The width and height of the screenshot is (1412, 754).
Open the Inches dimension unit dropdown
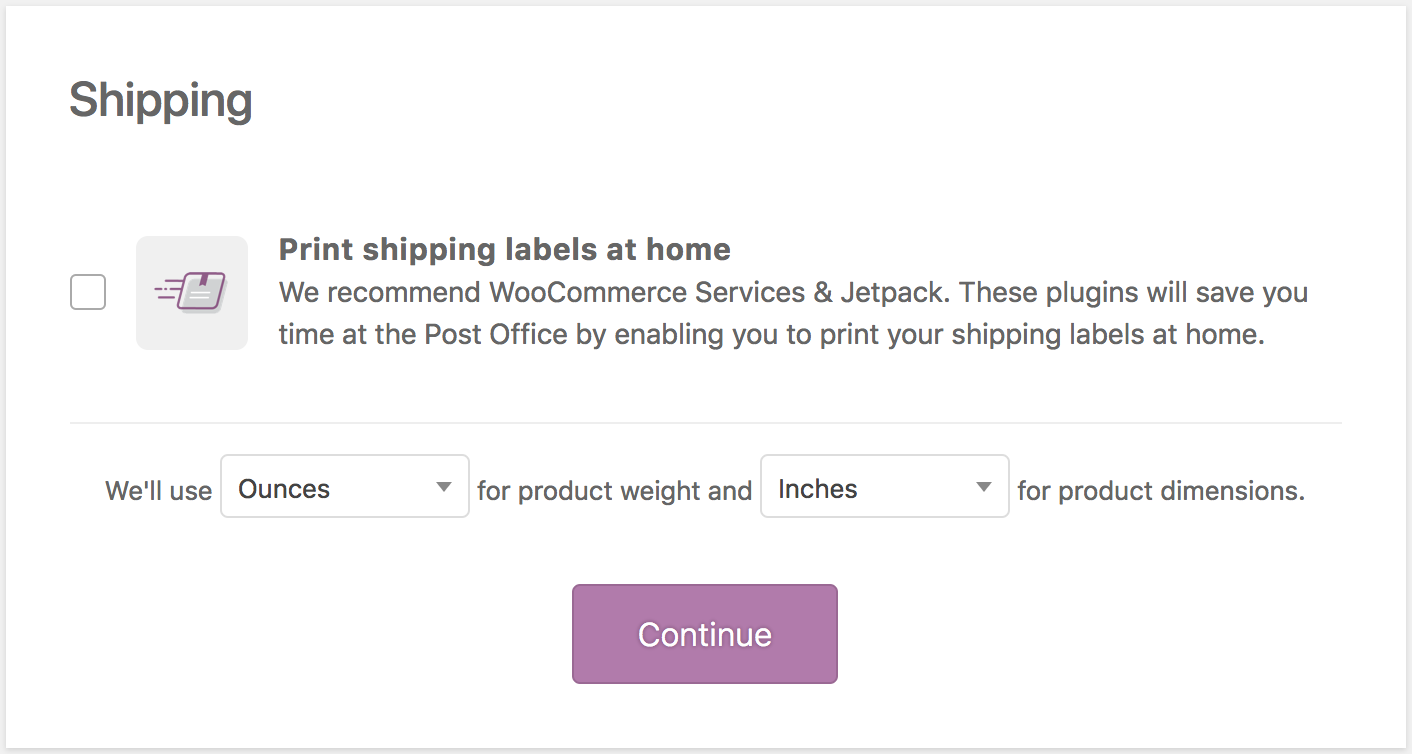(x=885, y=487)
